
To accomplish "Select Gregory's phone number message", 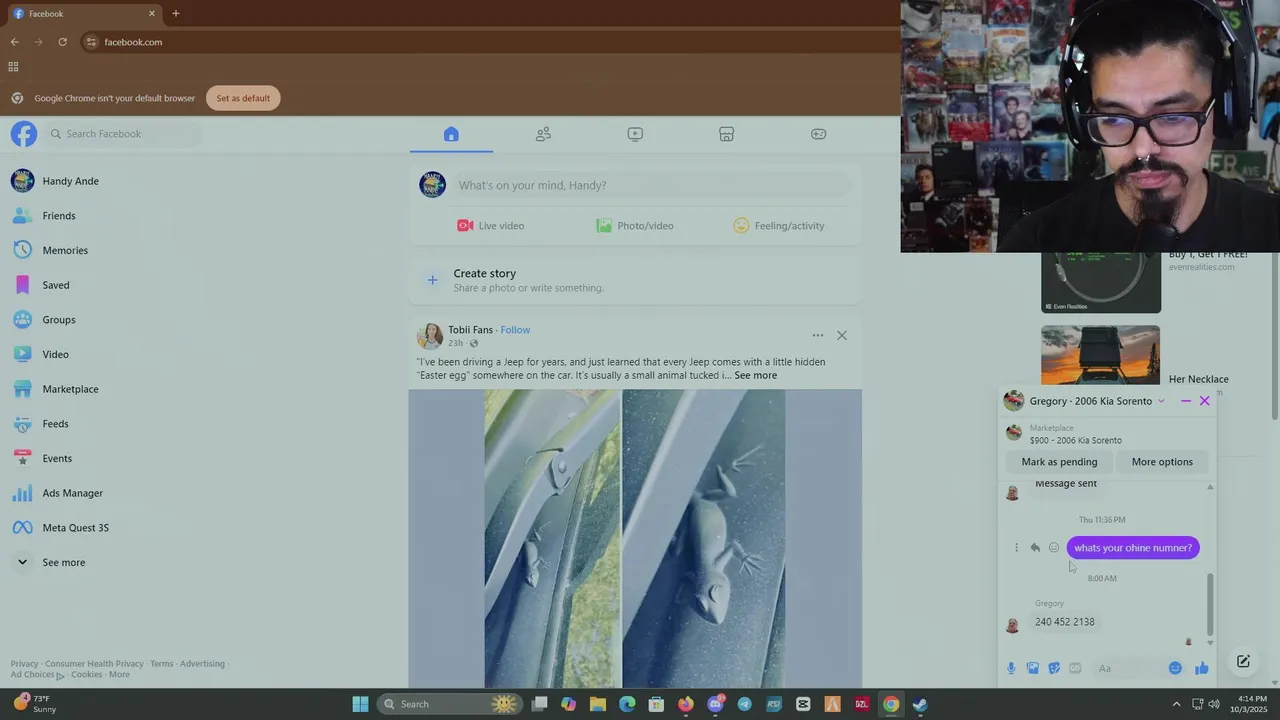I will 1065,622.
